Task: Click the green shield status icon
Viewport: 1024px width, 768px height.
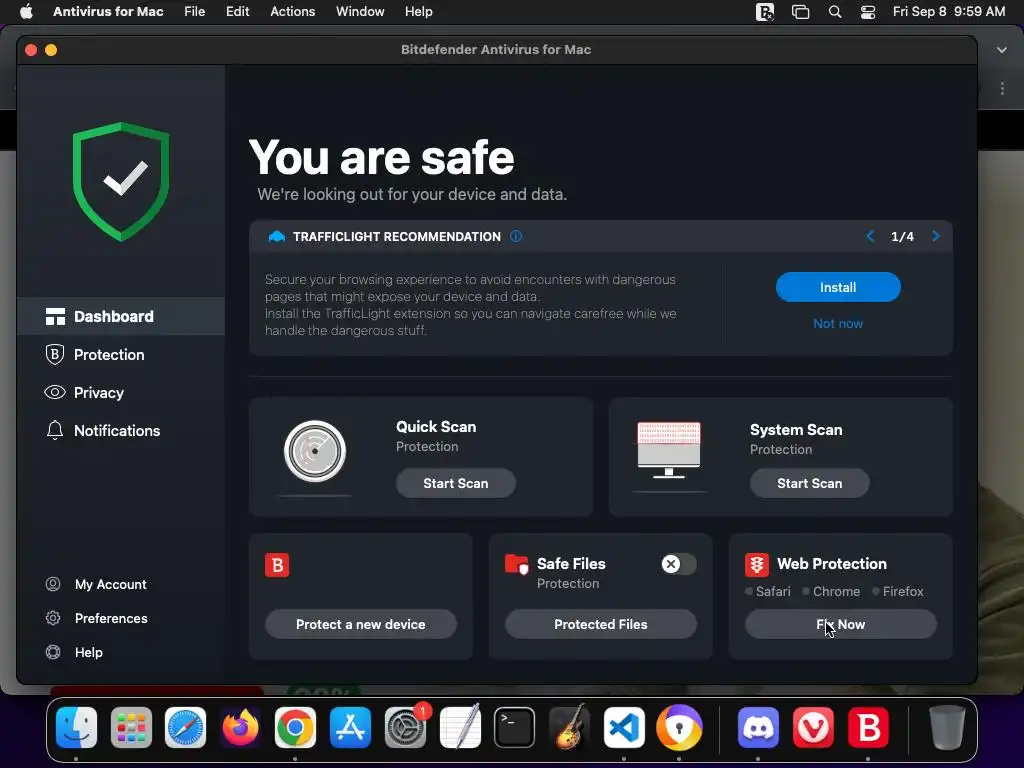Action: tap(121, 182)
